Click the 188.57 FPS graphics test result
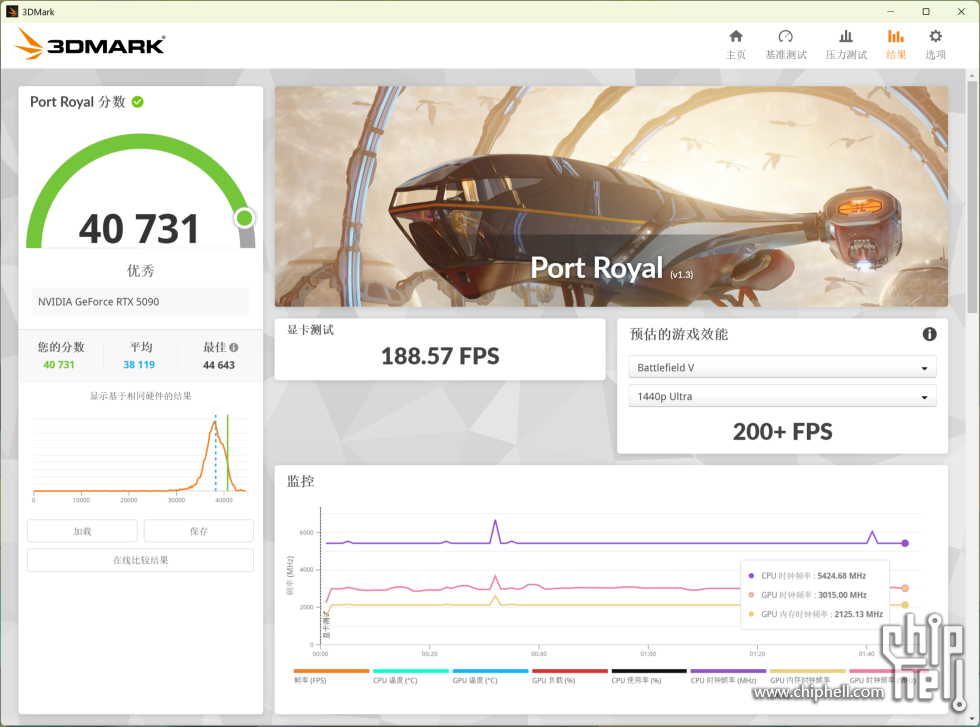Image resolution: width=980 pixels, height=727 pixels. [x=440, y=356]
